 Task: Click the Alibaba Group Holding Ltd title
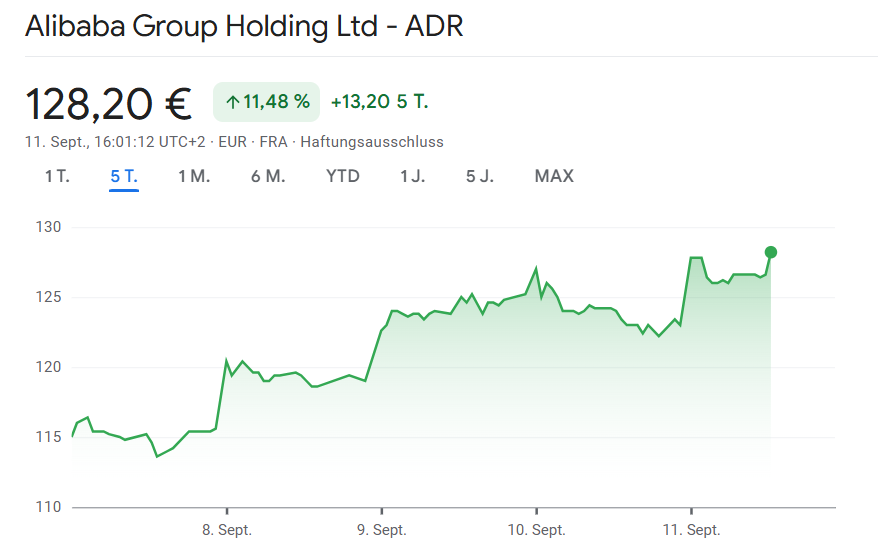click(244, 27)
